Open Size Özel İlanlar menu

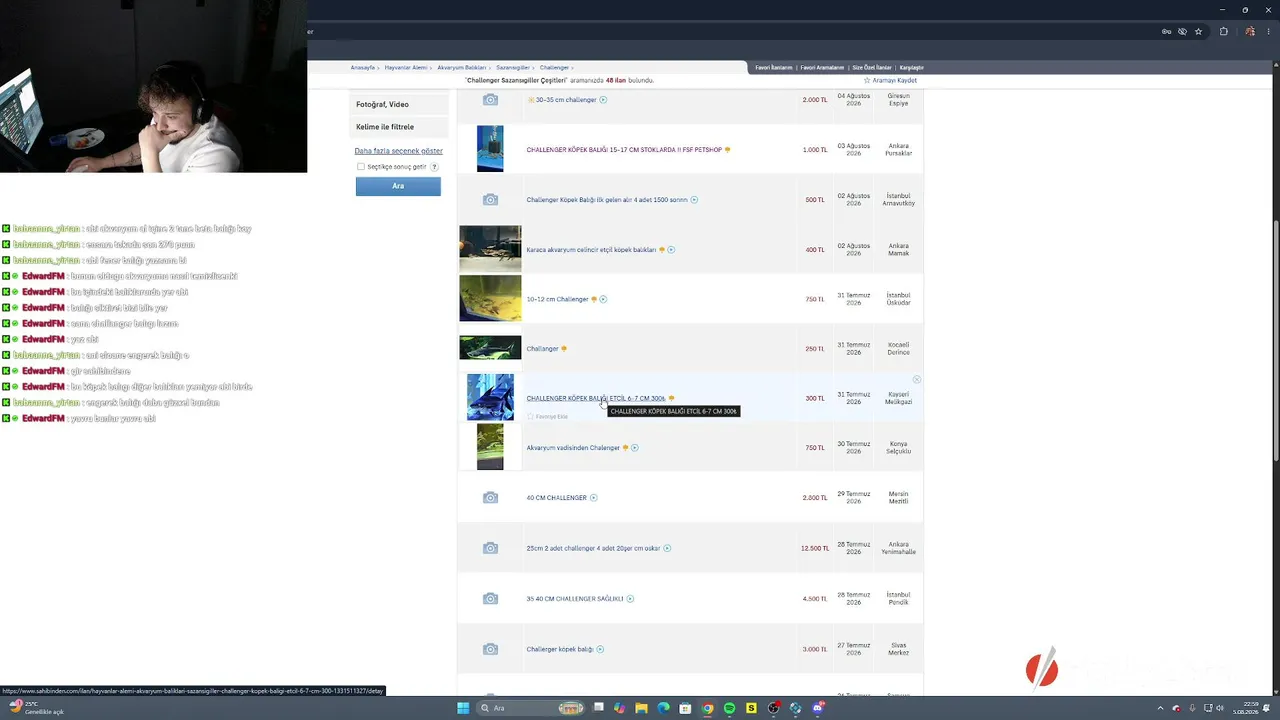871,68
